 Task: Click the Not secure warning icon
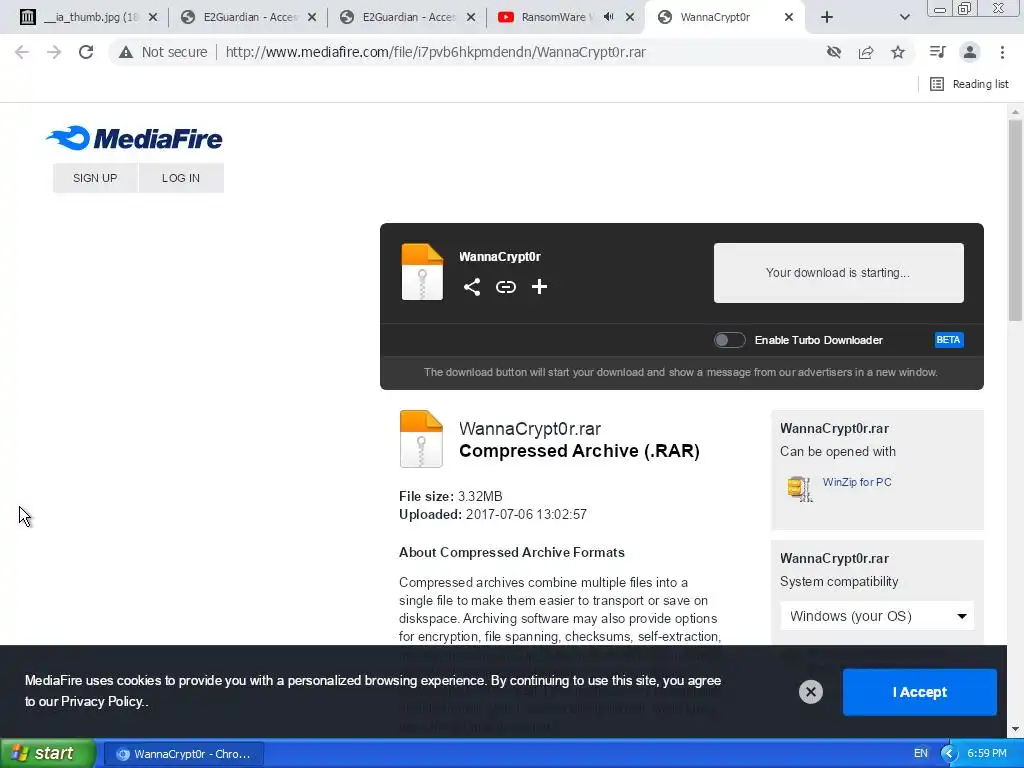[126, 52]
